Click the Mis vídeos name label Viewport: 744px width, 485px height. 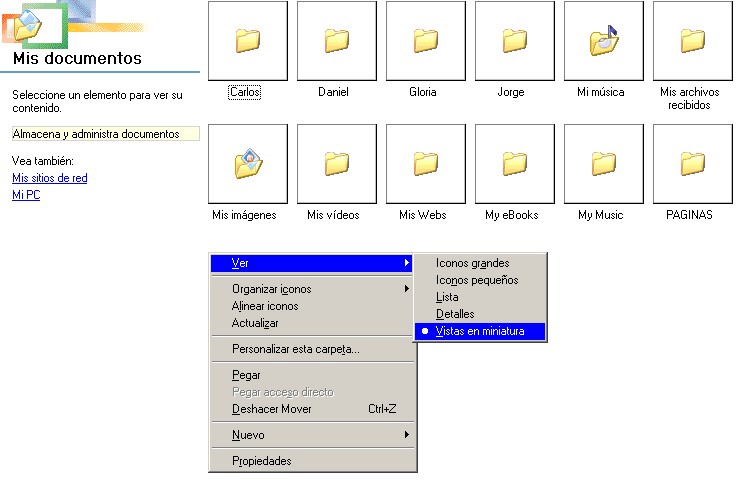[x=334, y=215]
